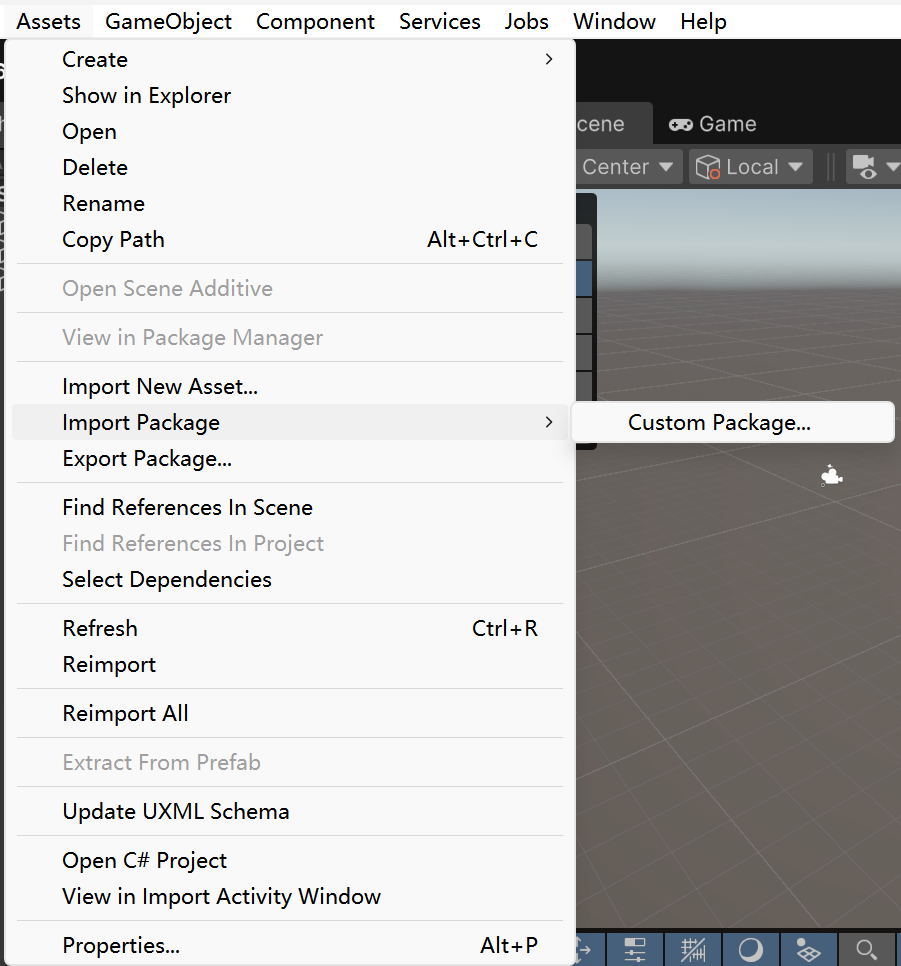The height and width of the screenshot is (966, 901).
Task: Choose Custom Package... from the submenu
Action: [719, 422]
